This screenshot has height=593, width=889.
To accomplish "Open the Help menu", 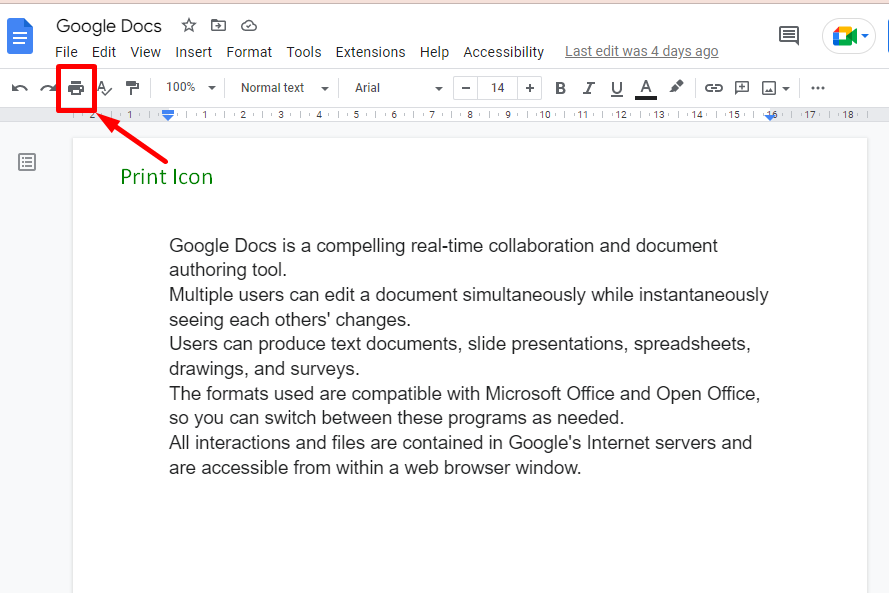I will point(434,52).
